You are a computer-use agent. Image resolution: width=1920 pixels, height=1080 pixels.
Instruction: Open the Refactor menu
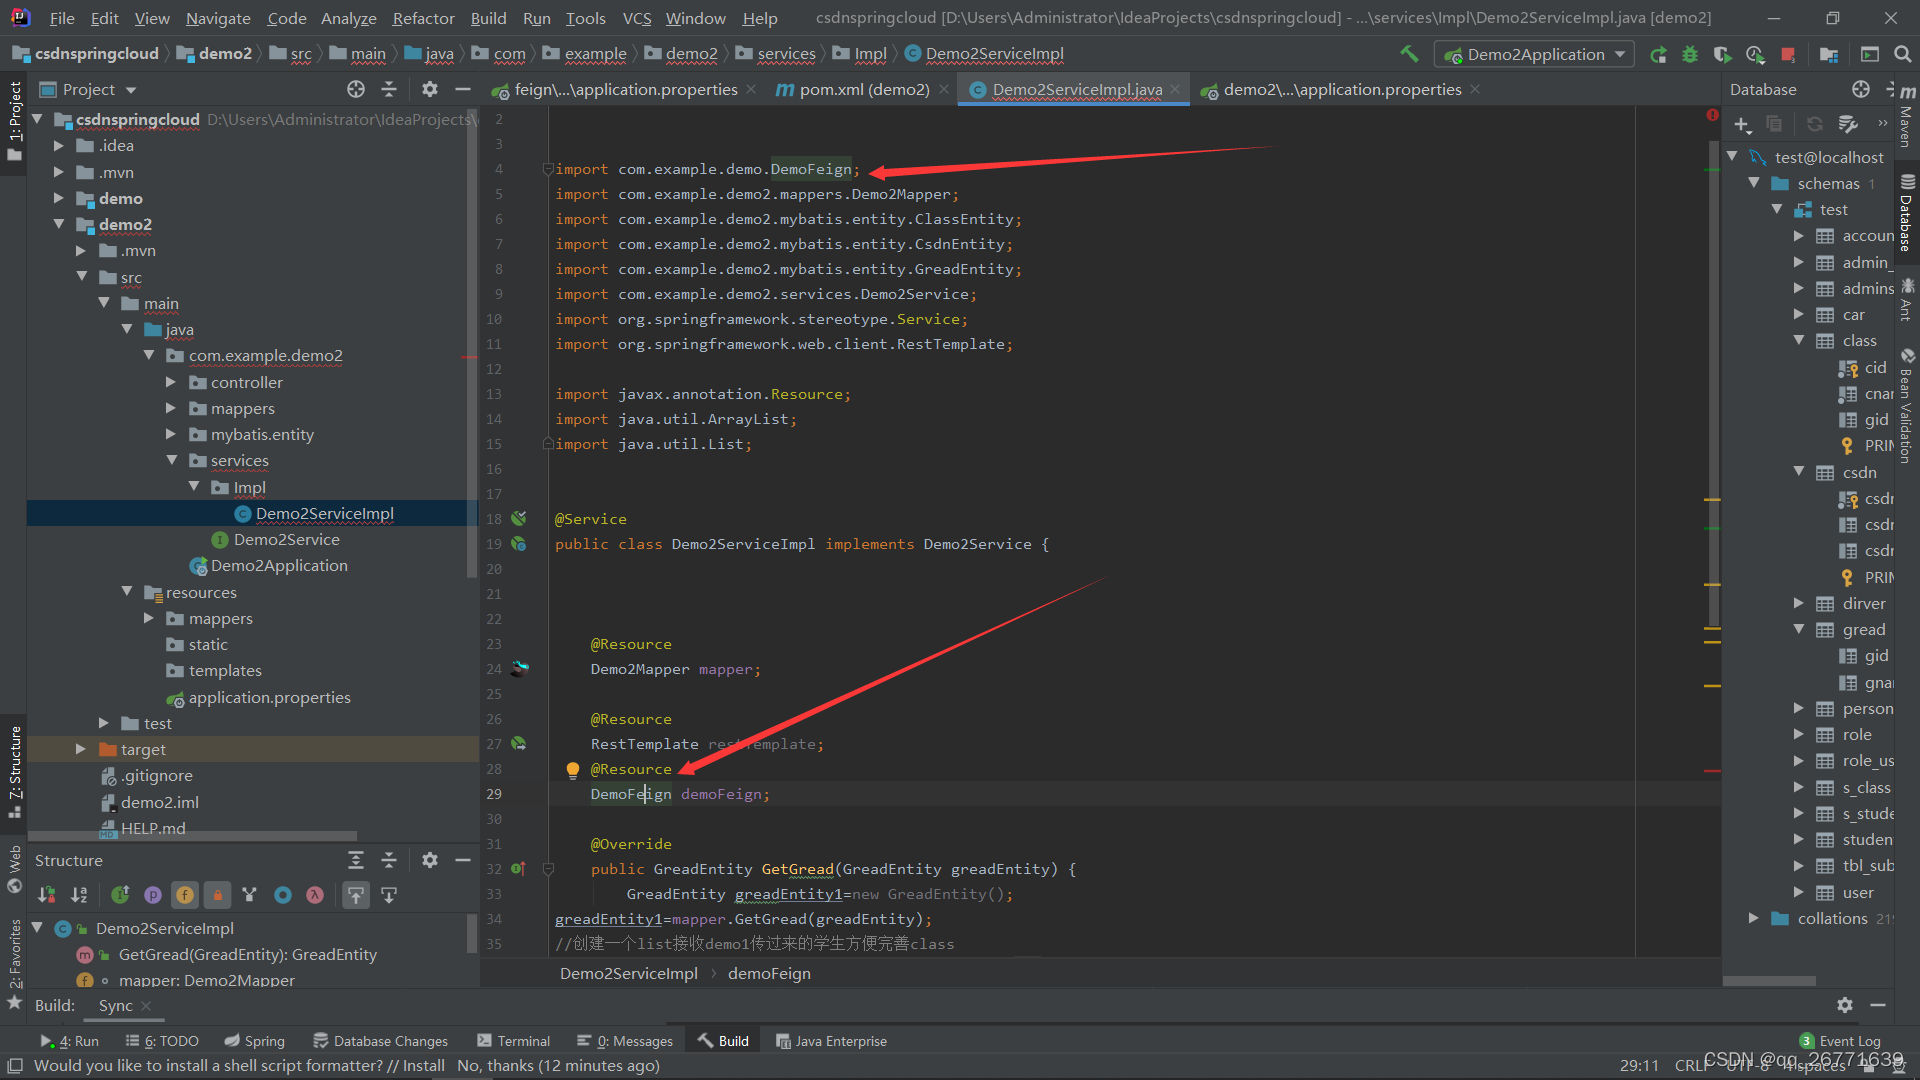click(x=423, y=18)
